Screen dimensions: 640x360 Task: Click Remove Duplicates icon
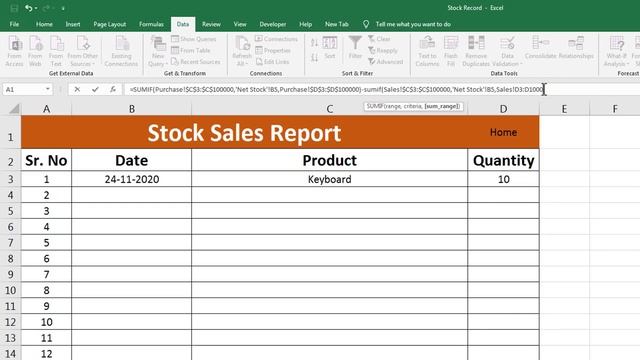(x=476, y=51)
